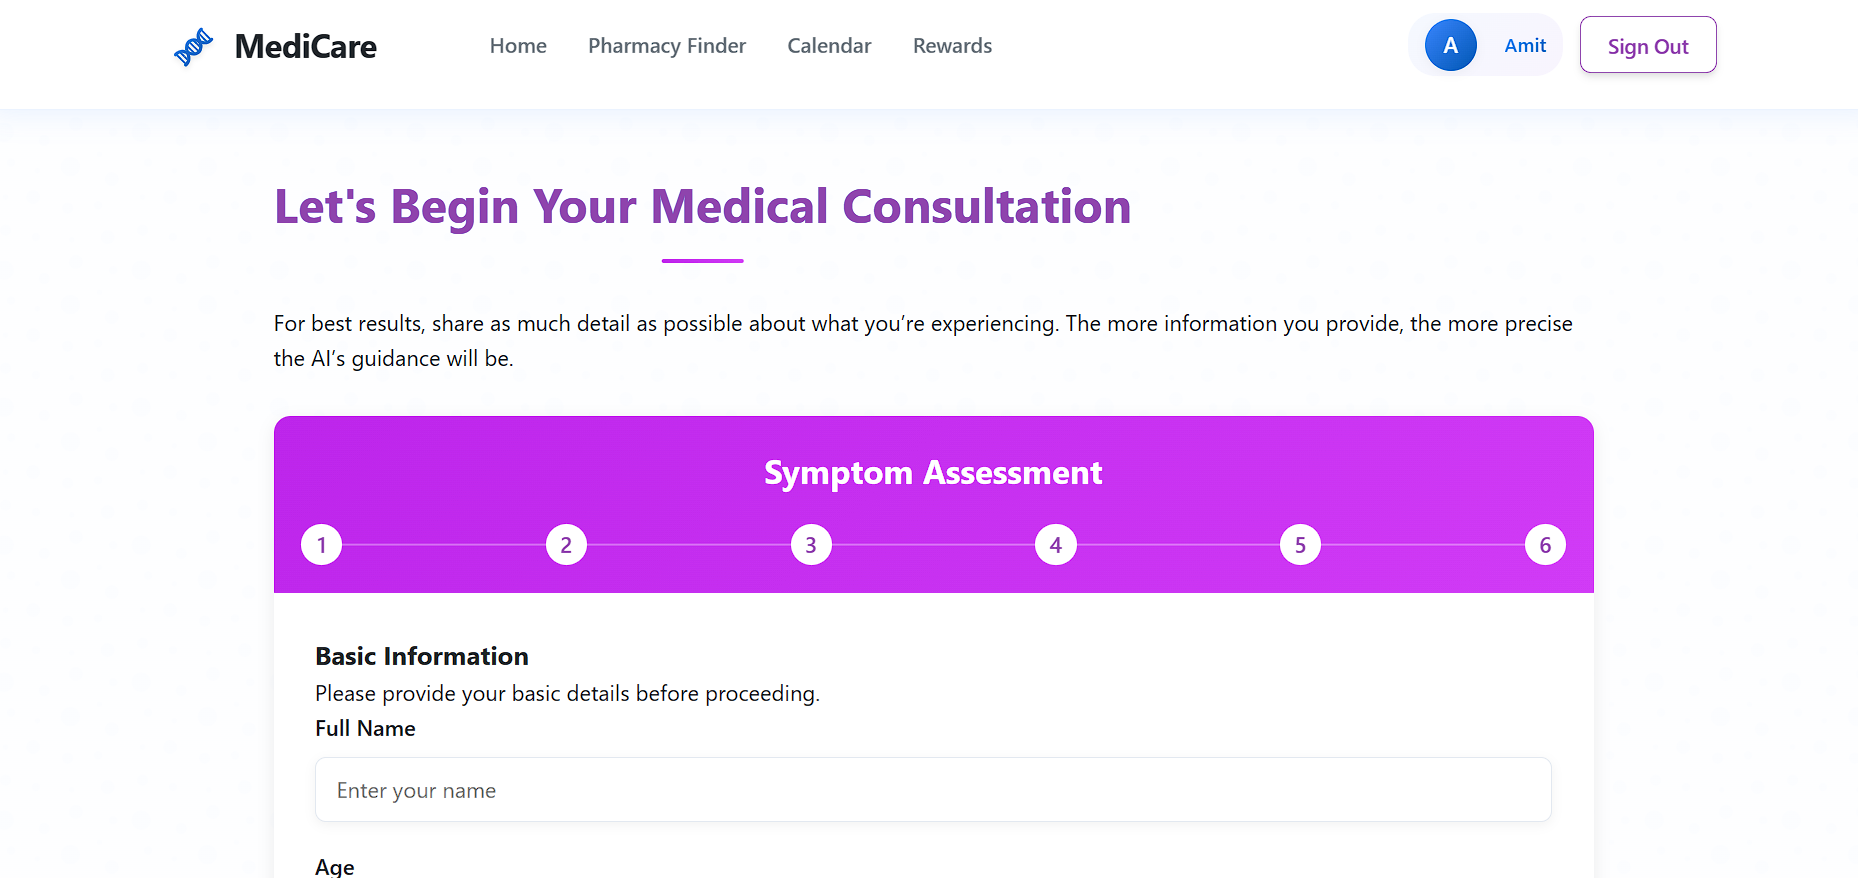The height and width of the screenshot is (878, 1858).
Task: Click the Age field label
Action: (x=334, y=867)
